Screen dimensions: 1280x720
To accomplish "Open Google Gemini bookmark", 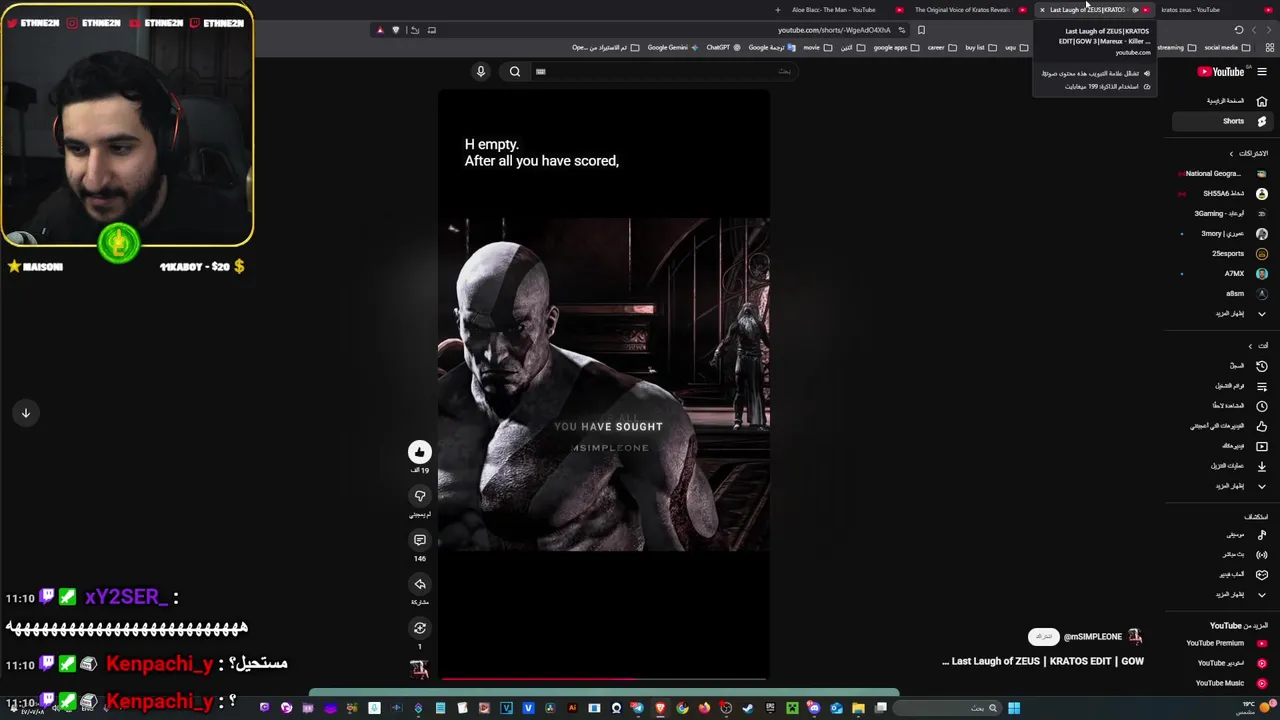I will pos(672,48).
